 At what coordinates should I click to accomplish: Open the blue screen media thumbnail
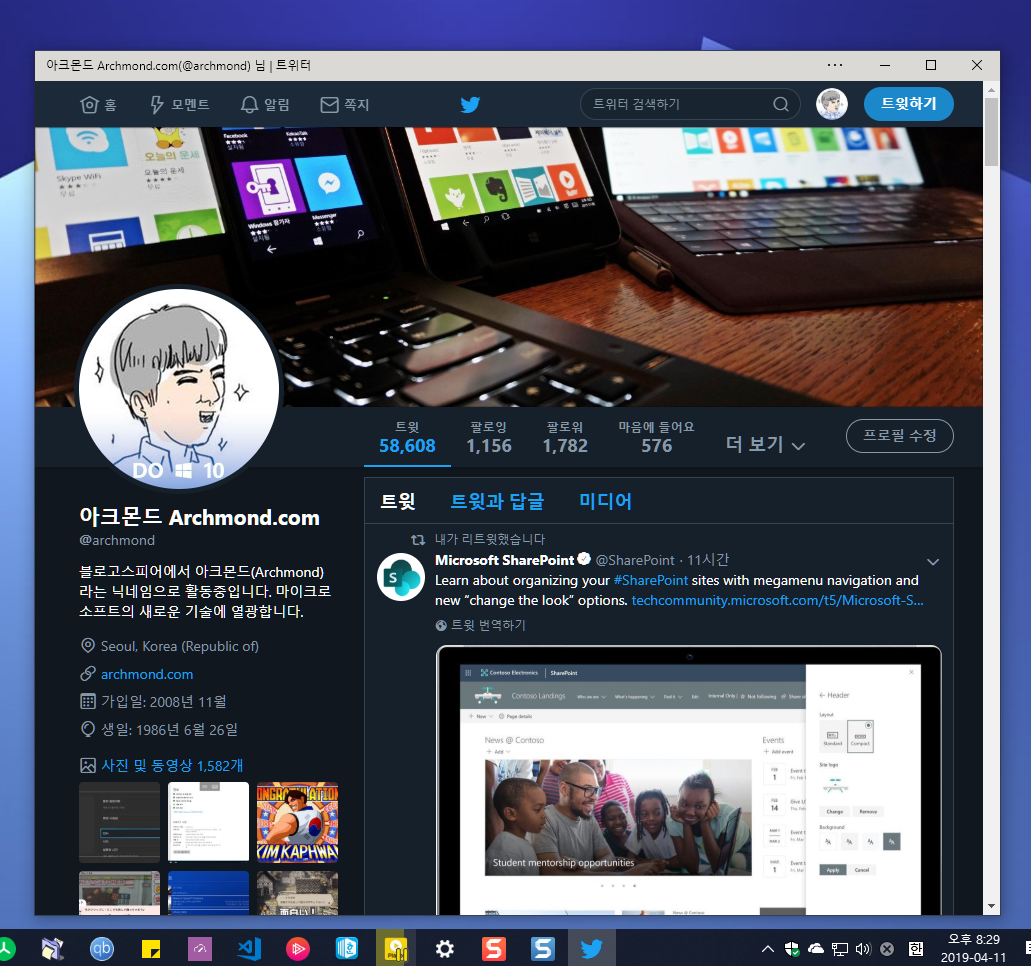tap(208, 893)
